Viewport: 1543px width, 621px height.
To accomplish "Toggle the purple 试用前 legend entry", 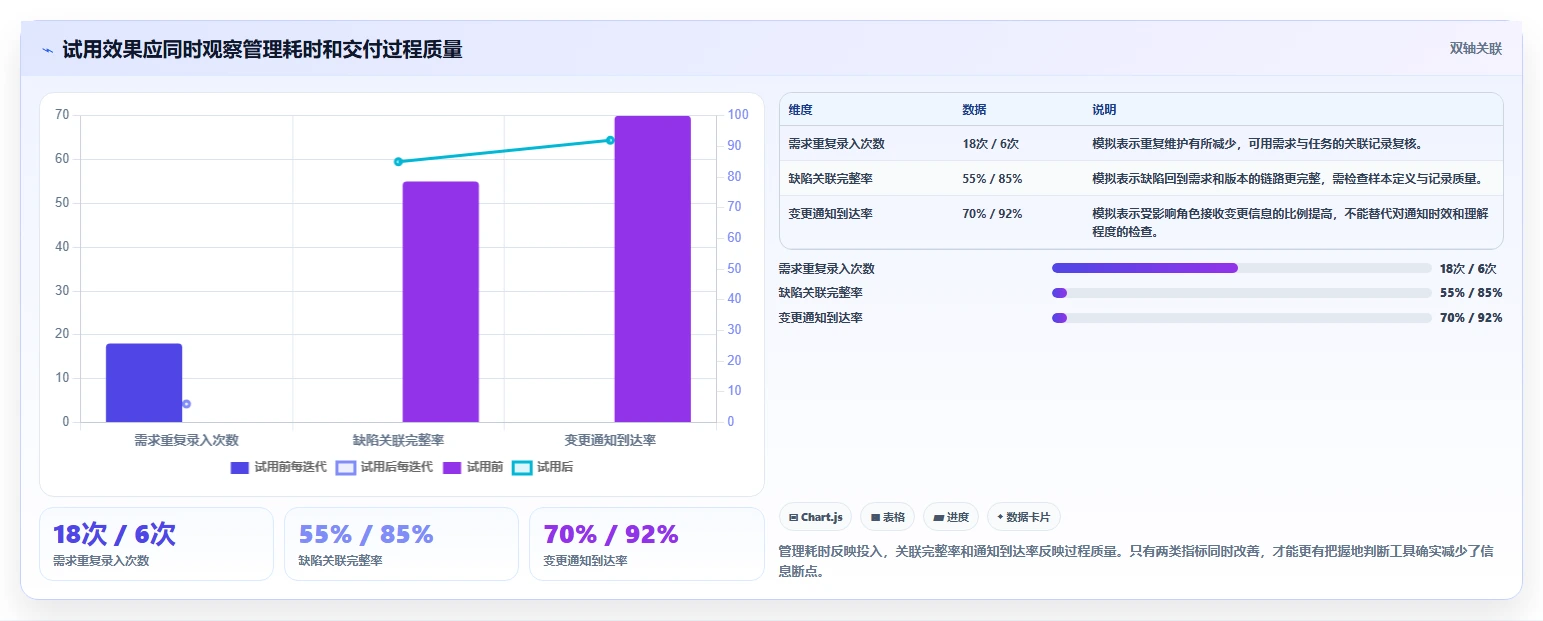I will 473,467.
